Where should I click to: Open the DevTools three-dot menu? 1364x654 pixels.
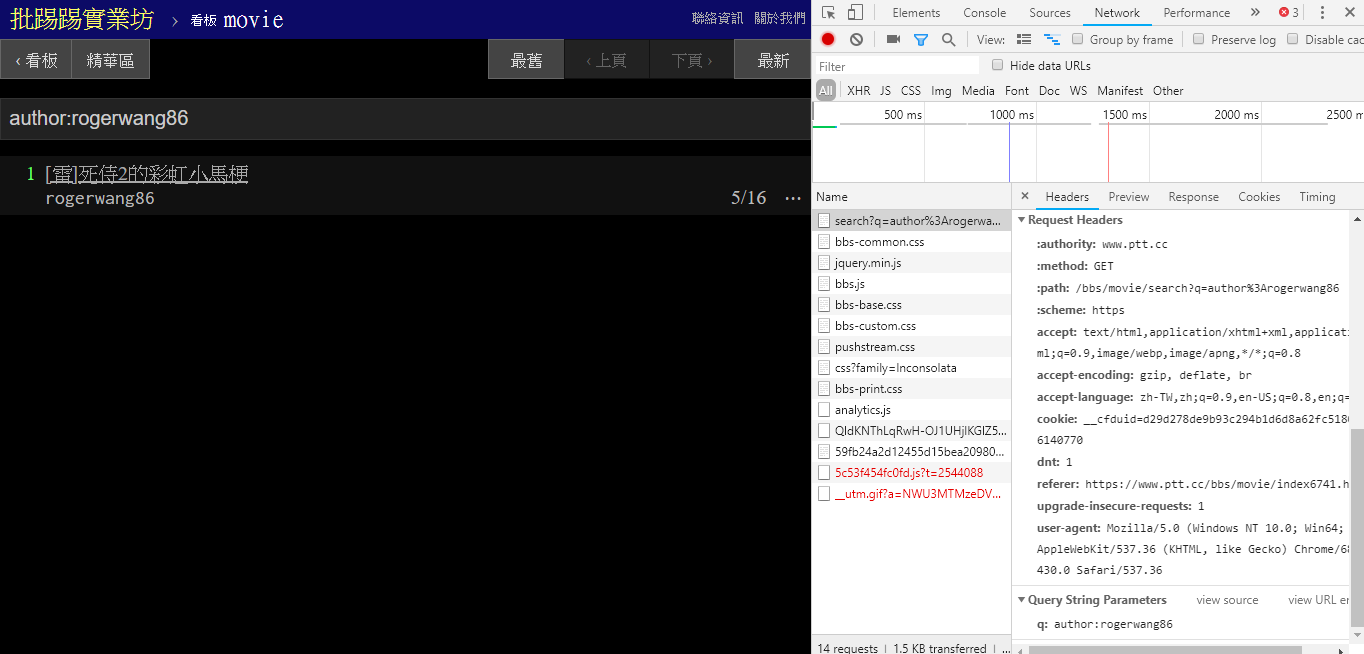(x=1322, y=12)
